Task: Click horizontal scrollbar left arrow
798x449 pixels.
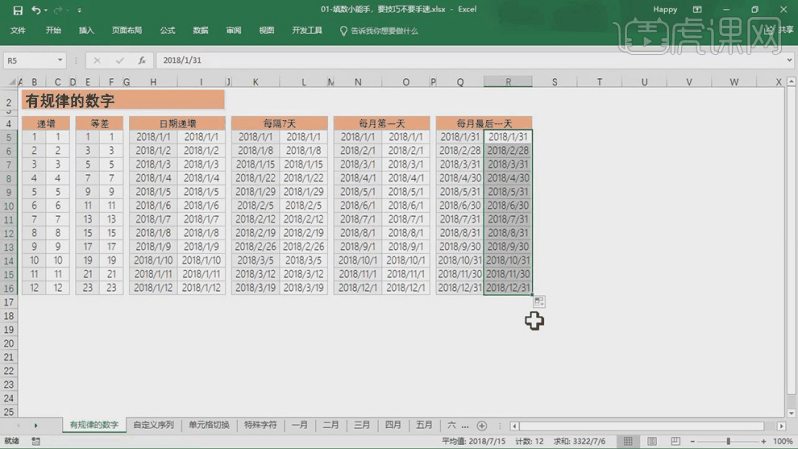Action: tap(515, 426)
